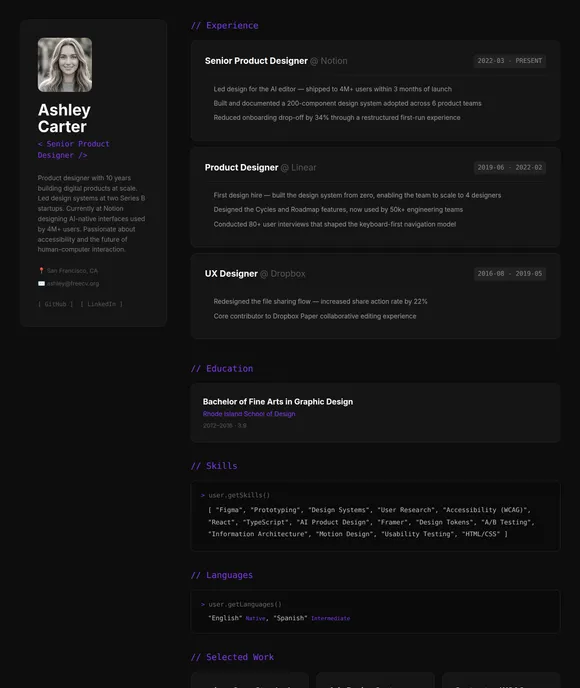Click the user.getSkills() prompt line

235,495
